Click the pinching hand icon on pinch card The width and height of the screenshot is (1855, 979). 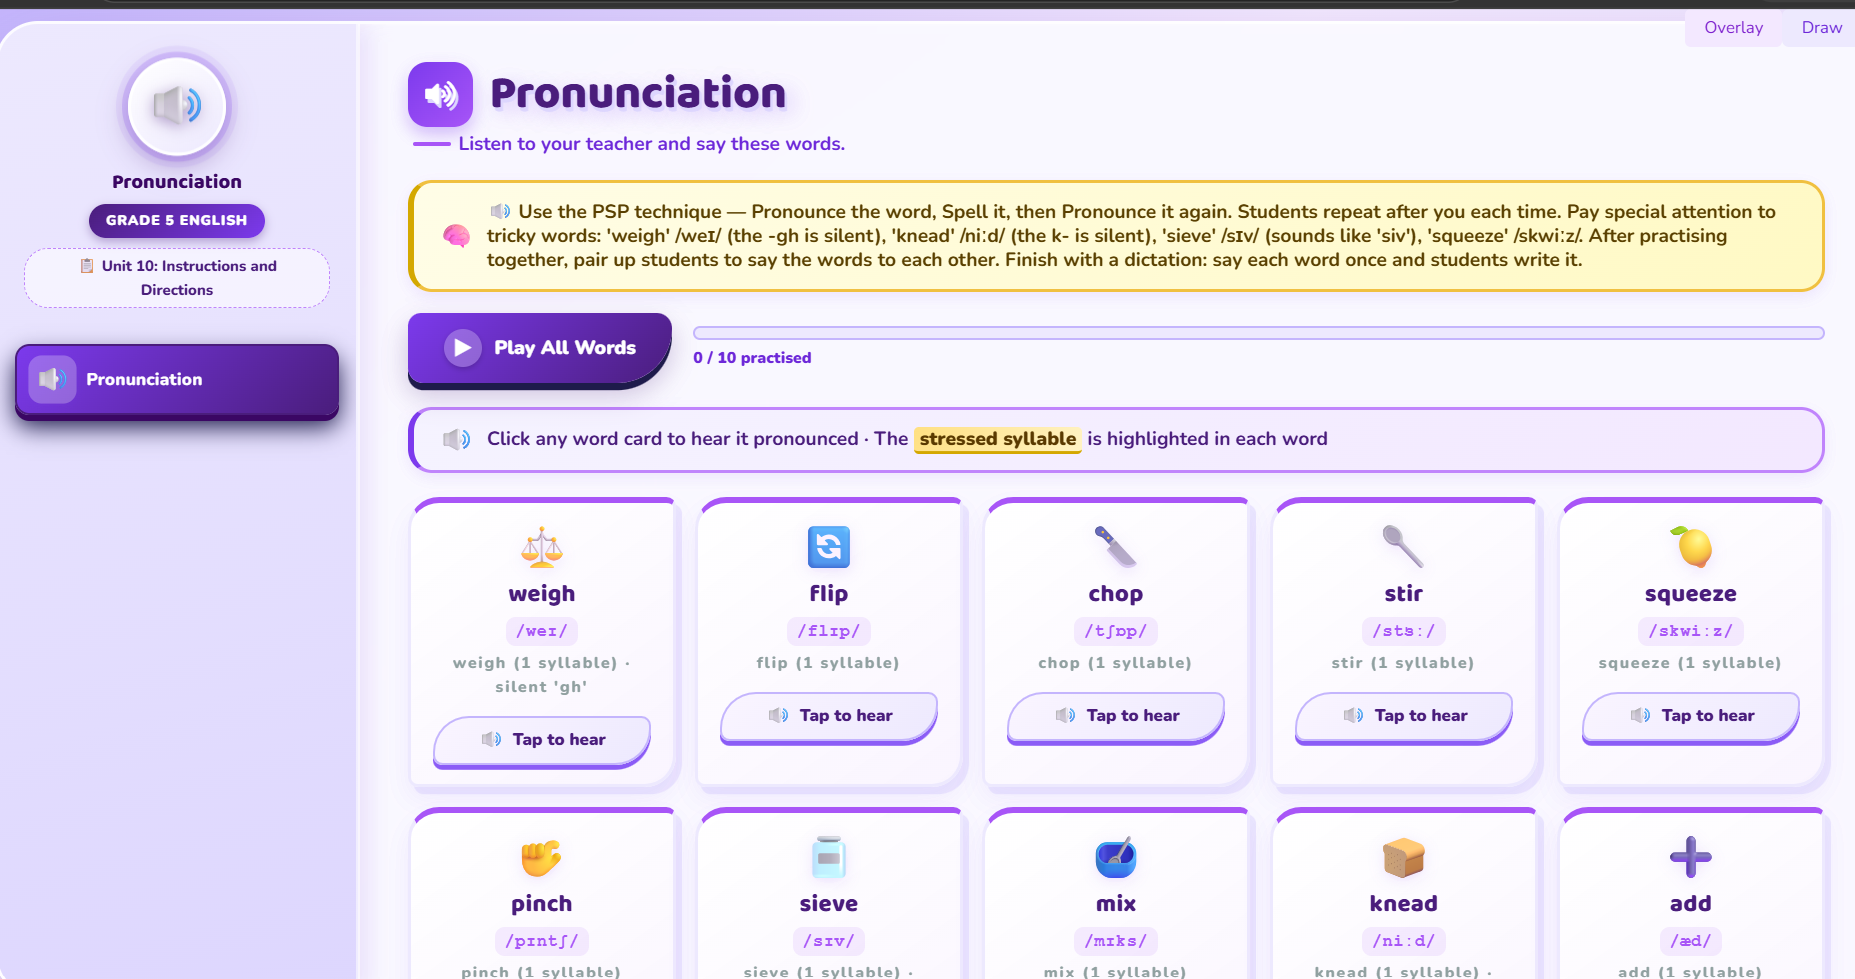(x=542, y=857)
